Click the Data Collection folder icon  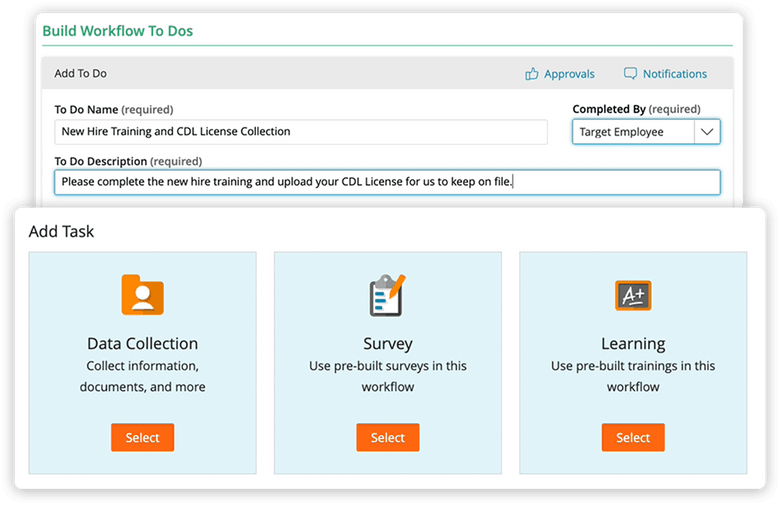pos(143,295)
